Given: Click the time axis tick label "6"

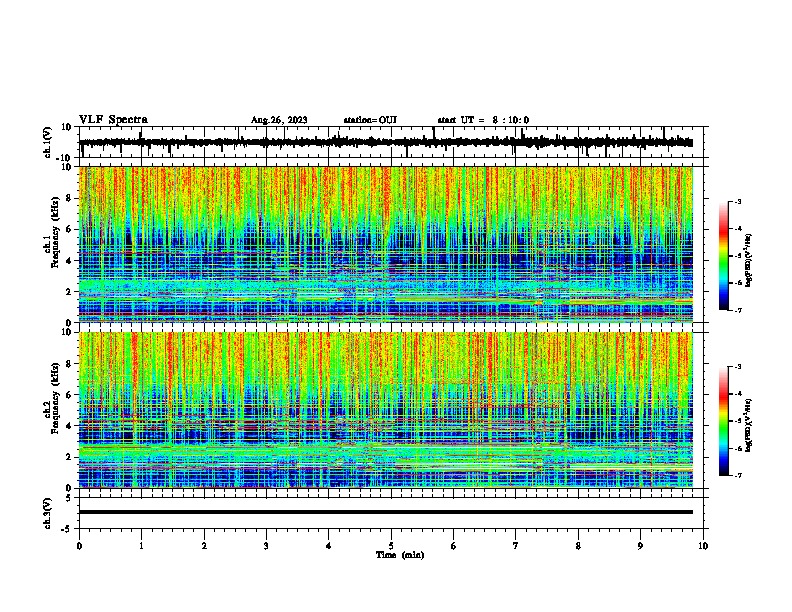Looking at the screenshot, I should (454, 546).
